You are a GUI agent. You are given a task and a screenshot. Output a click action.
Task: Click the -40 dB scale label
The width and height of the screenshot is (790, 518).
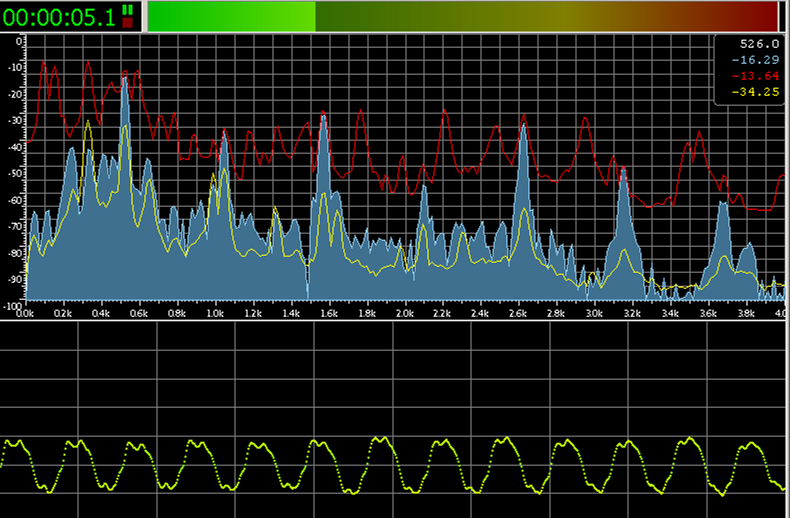[16, 147]
